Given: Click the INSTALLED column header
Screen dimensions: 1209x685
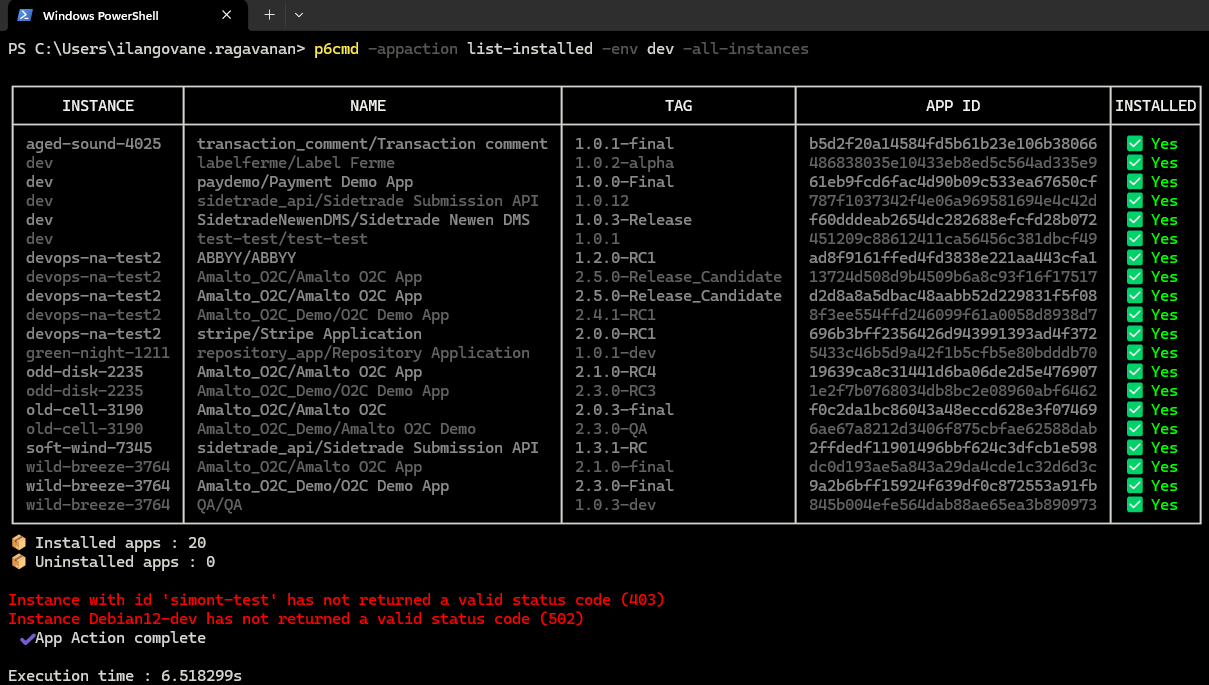Looking at the screenshot, I should 1155,106.
